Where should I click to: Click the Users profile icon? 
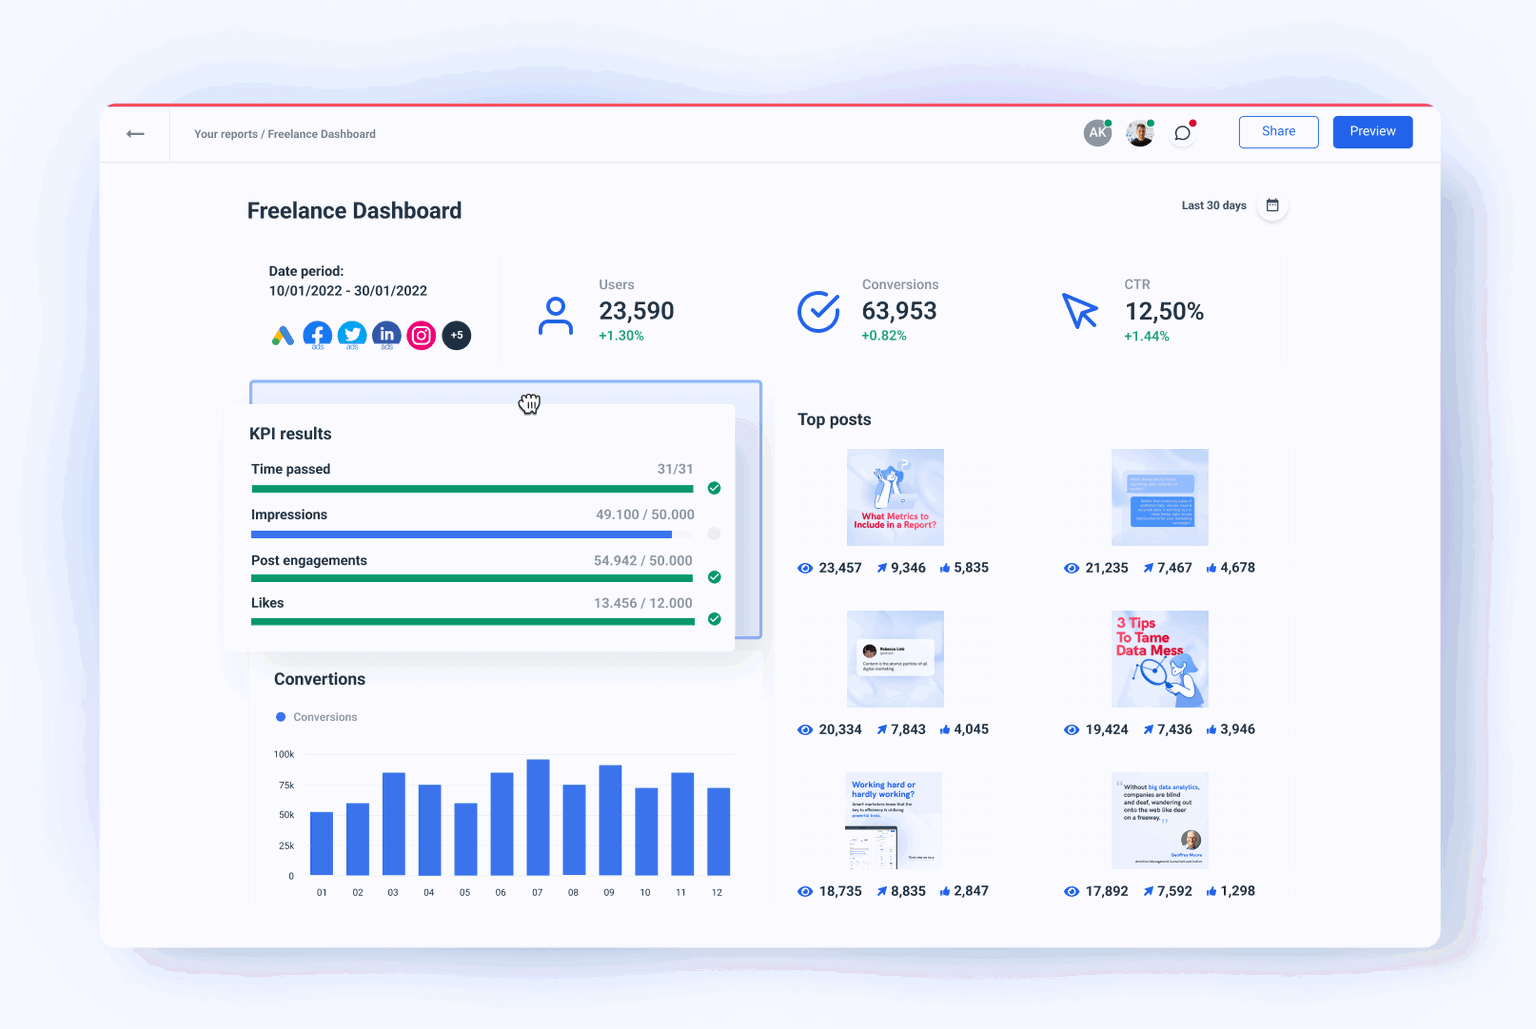(x=556, y=313)
